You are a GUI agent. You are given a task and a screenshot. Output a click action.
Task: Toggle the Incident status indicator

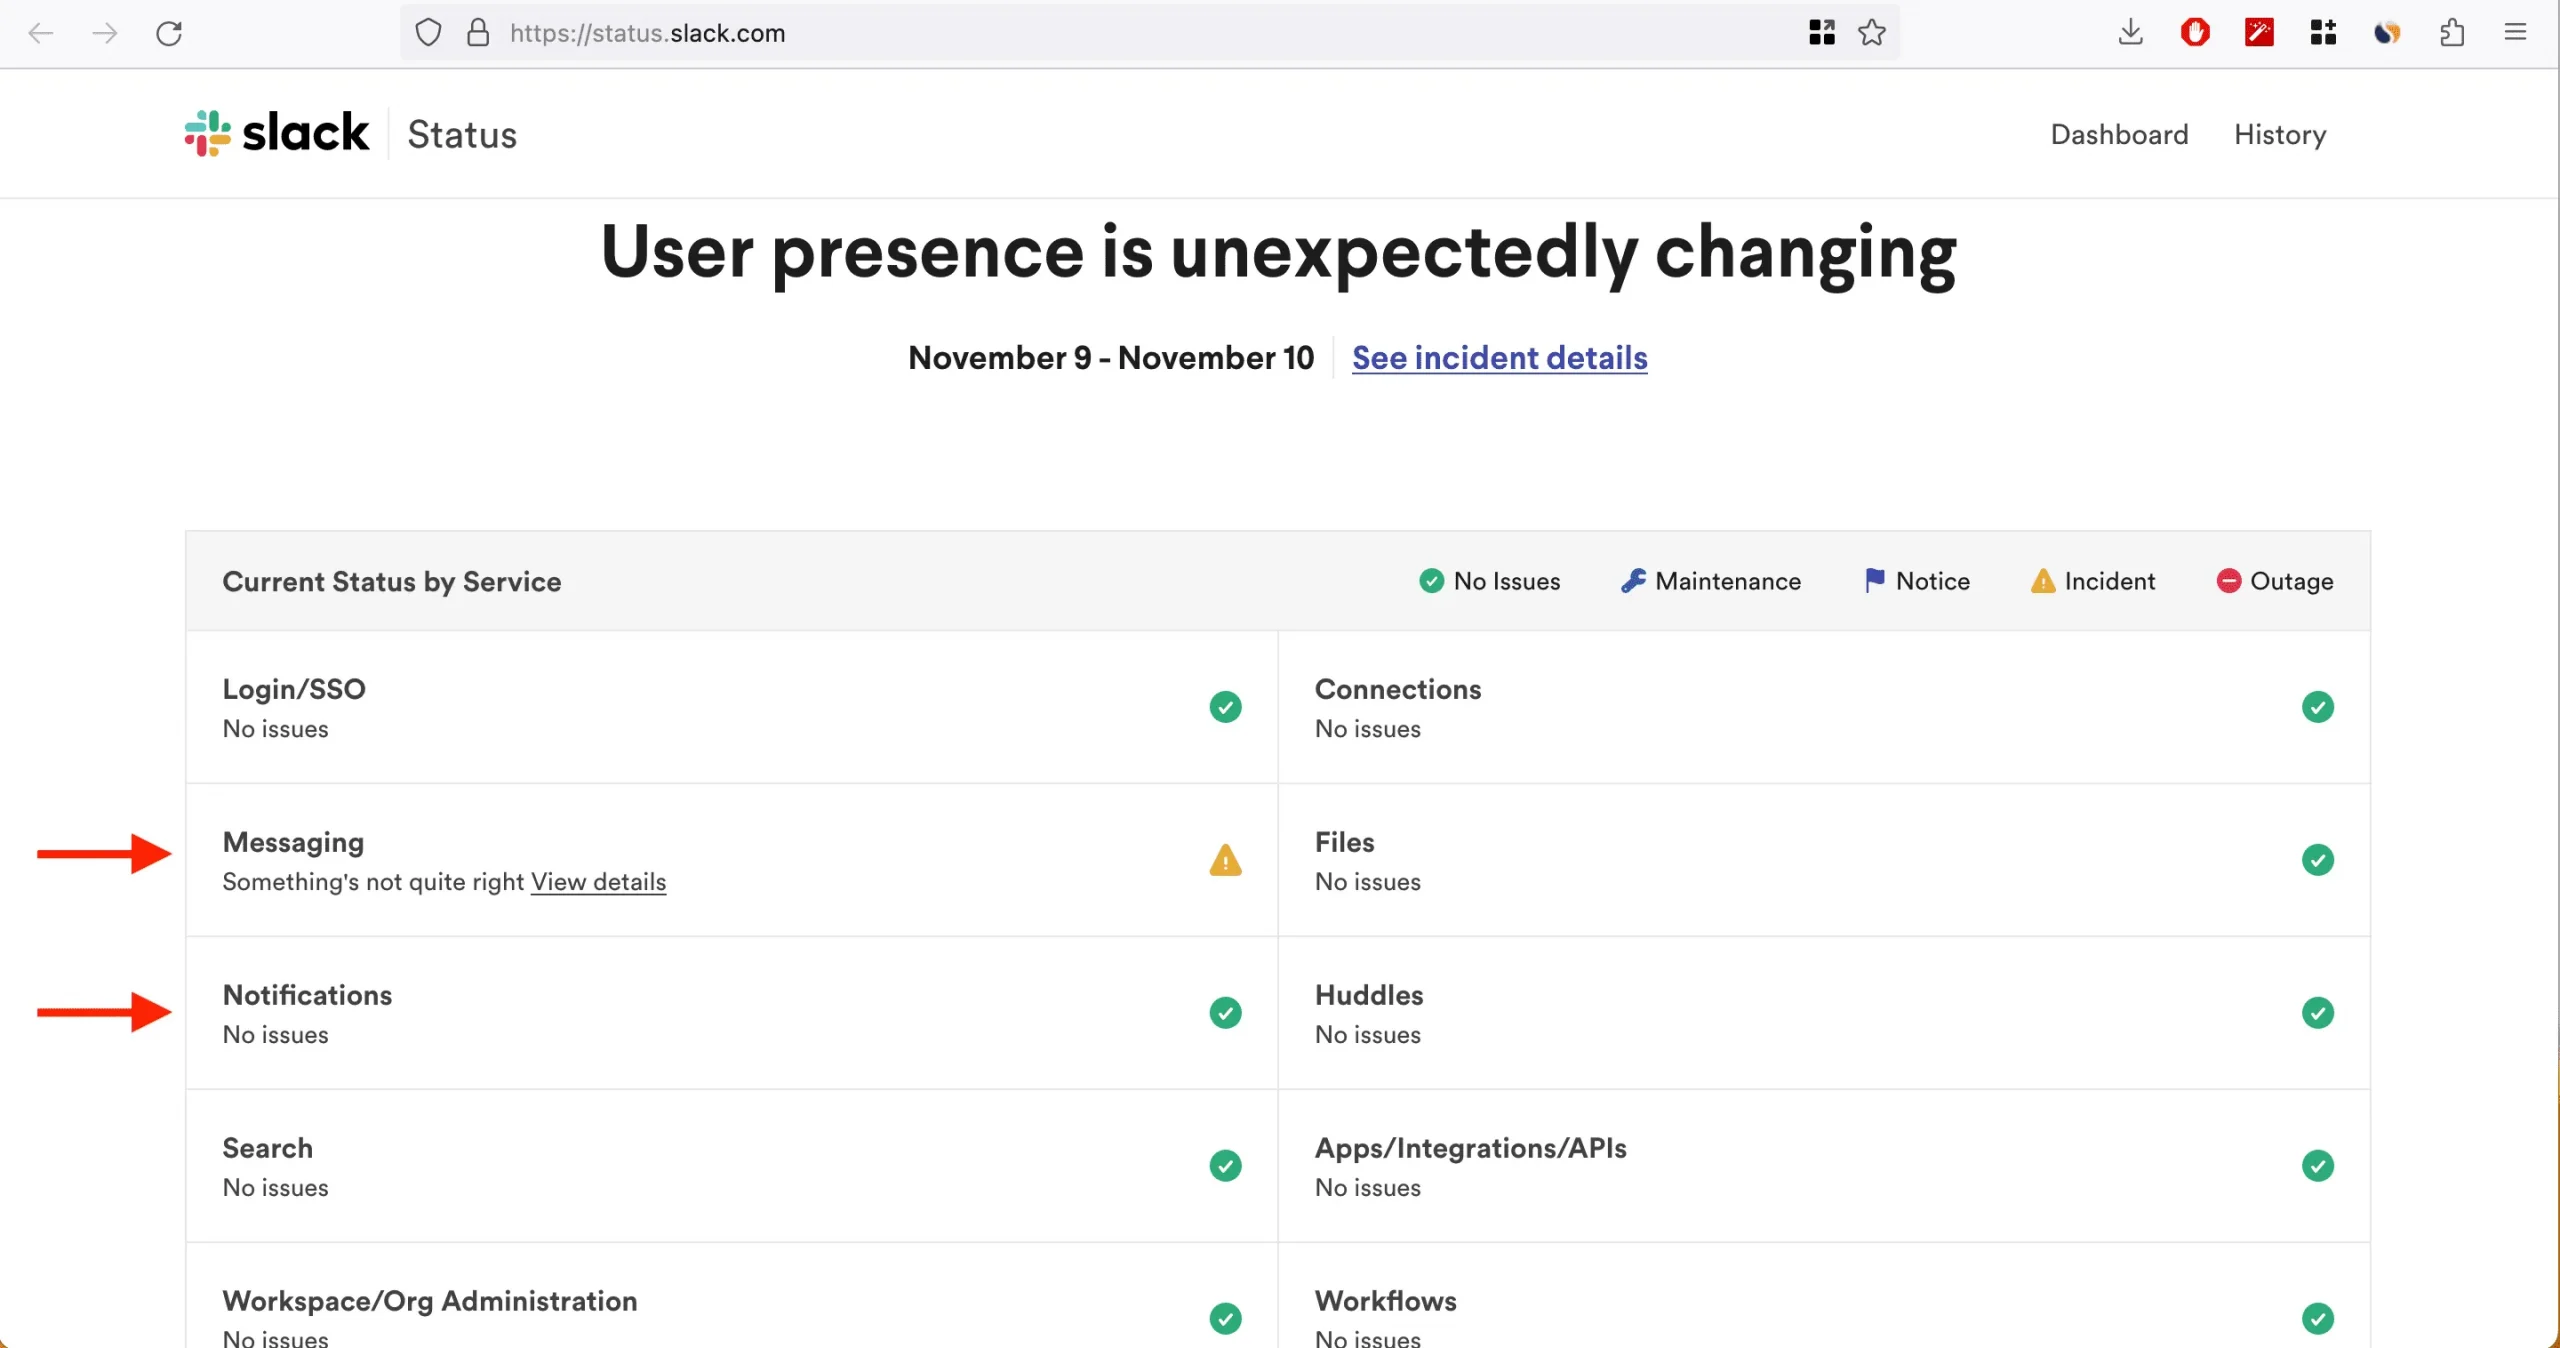[2094, 581]
